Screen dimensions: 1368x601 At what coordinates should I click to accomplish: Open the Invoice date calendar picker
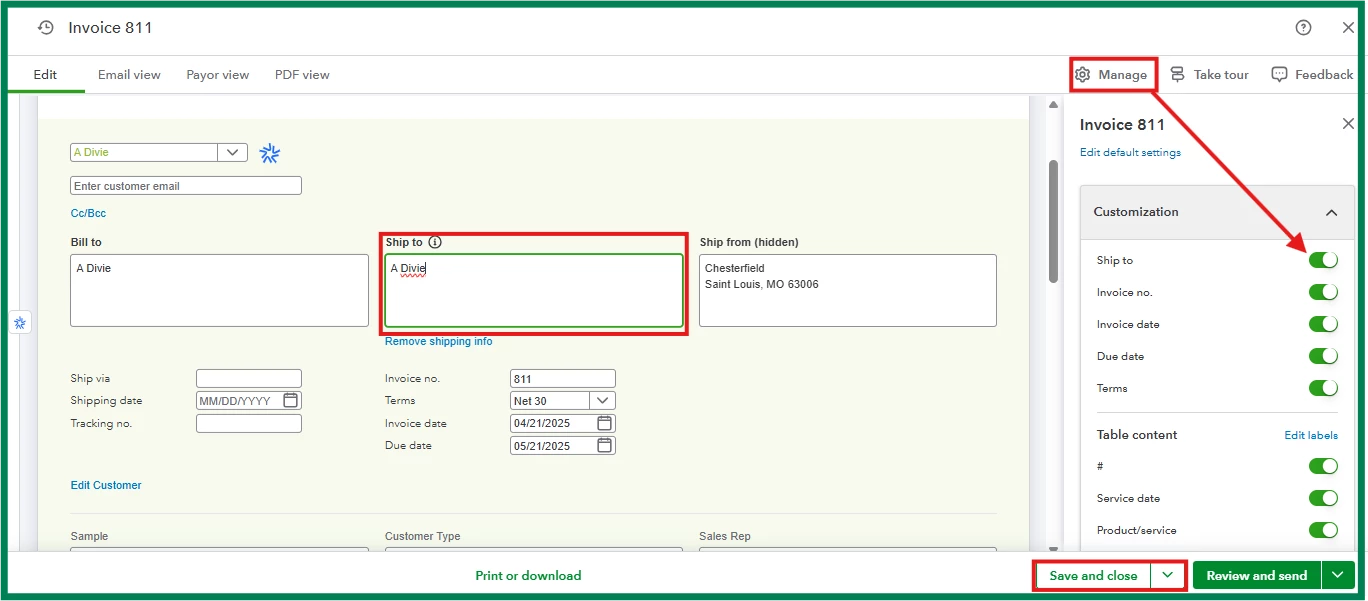pos(604,423)
